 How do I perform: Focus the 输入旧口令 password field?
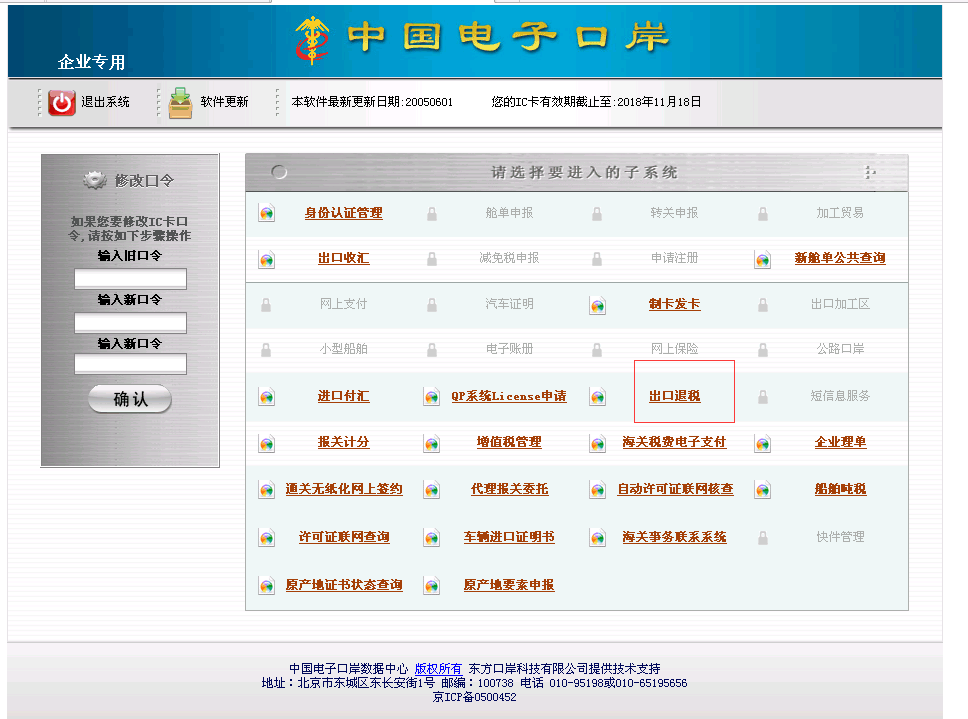130,278
